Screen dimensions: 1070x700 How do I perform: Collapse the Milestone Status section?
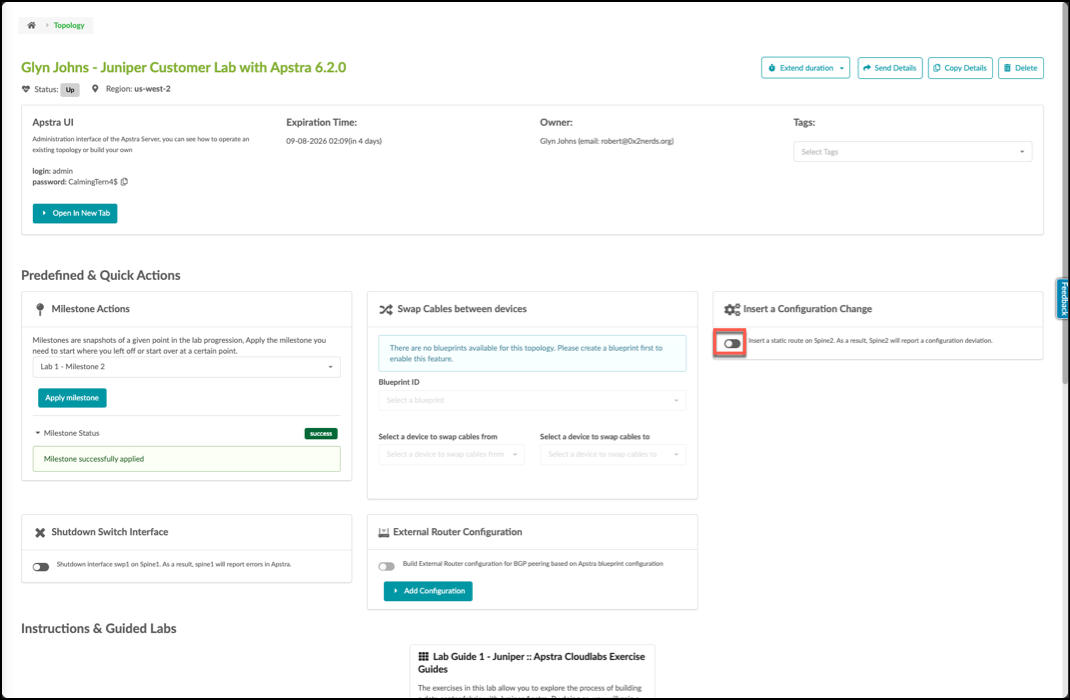(68, 433)
